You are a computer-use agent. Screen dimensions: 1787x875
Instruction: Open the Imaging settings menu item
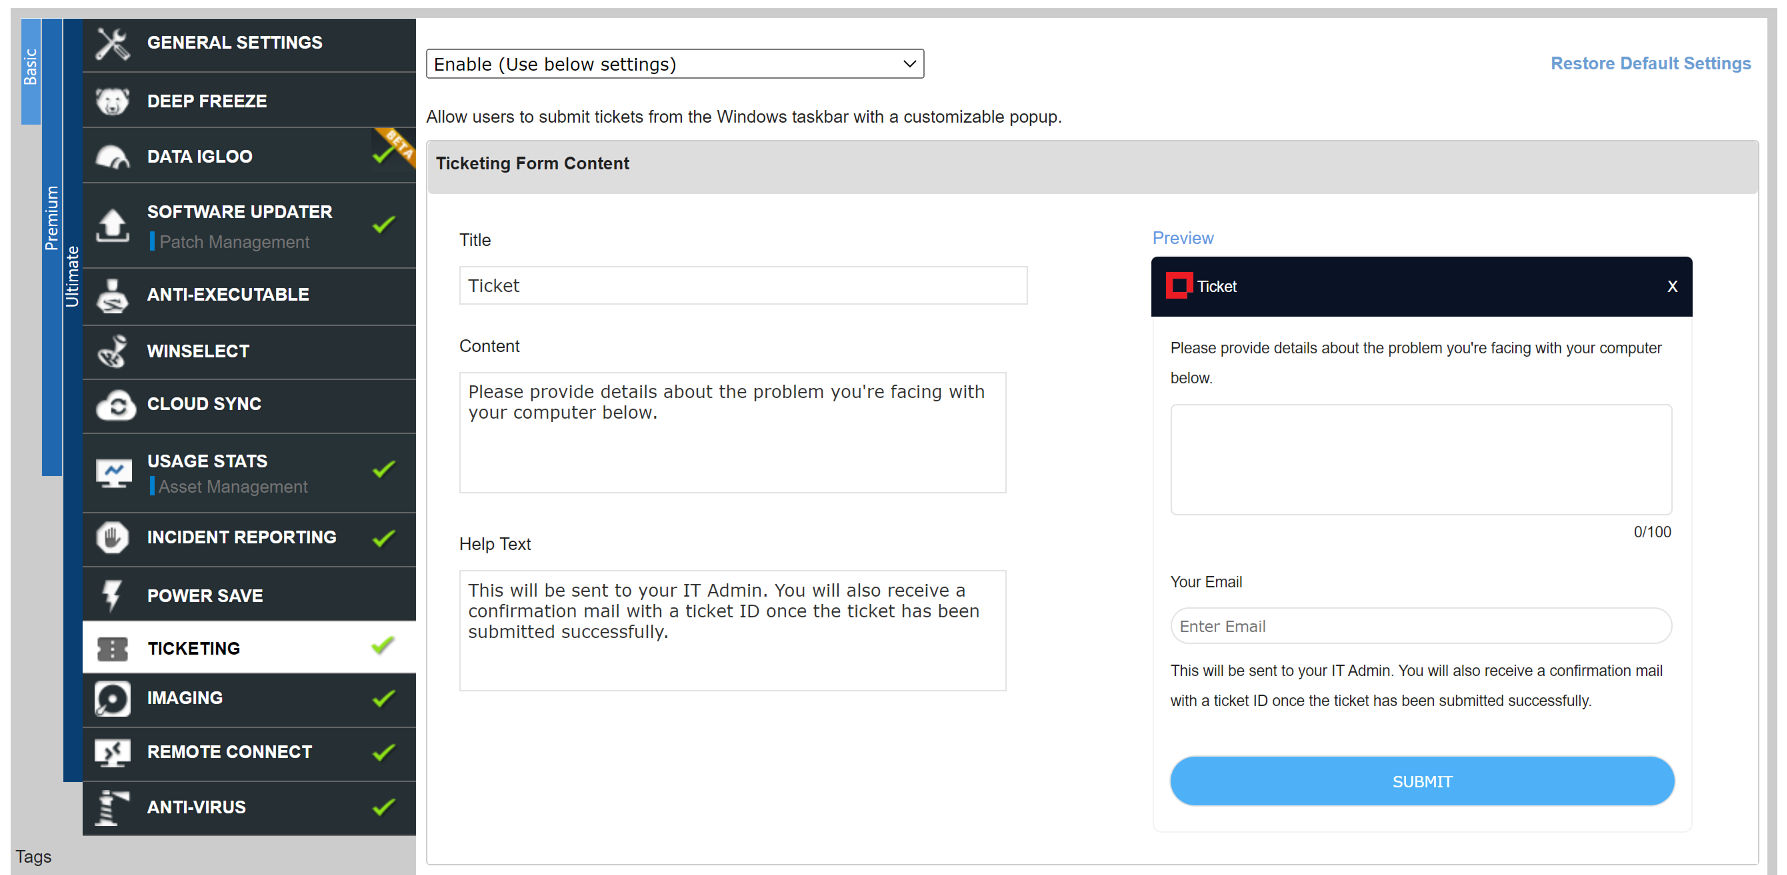(185, 698)
